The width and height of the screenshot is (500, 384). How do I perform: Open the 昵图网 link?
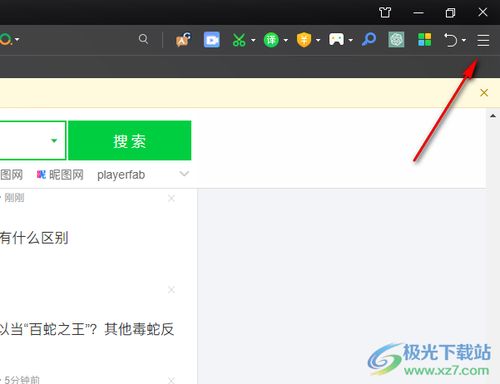point(60,175)
